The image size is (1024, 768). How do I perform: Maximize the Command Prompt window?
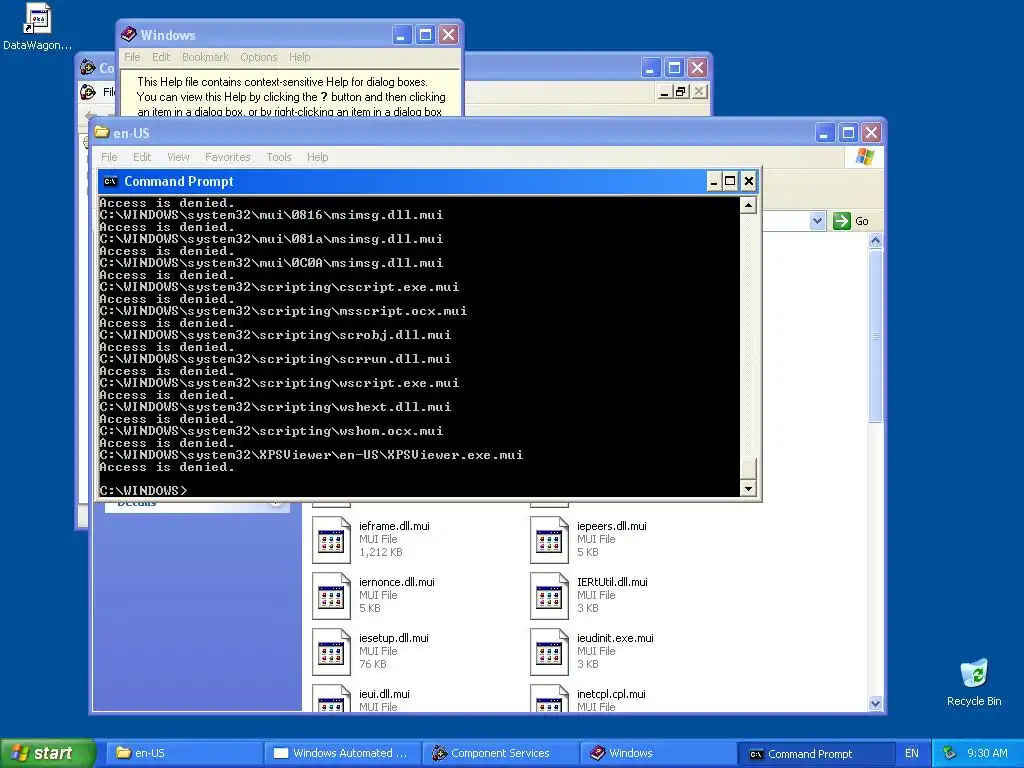[x=730, y=182]
